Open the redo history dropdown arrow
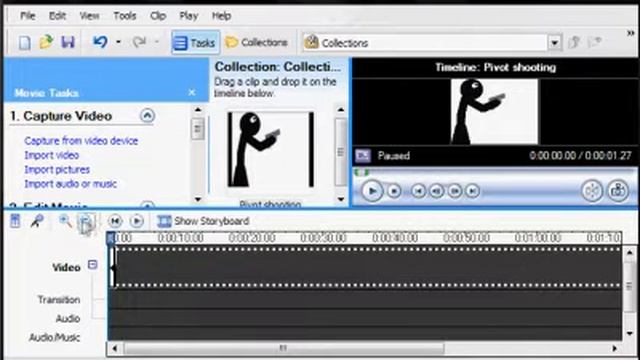 pyautogui.click(x=157, y=42)
